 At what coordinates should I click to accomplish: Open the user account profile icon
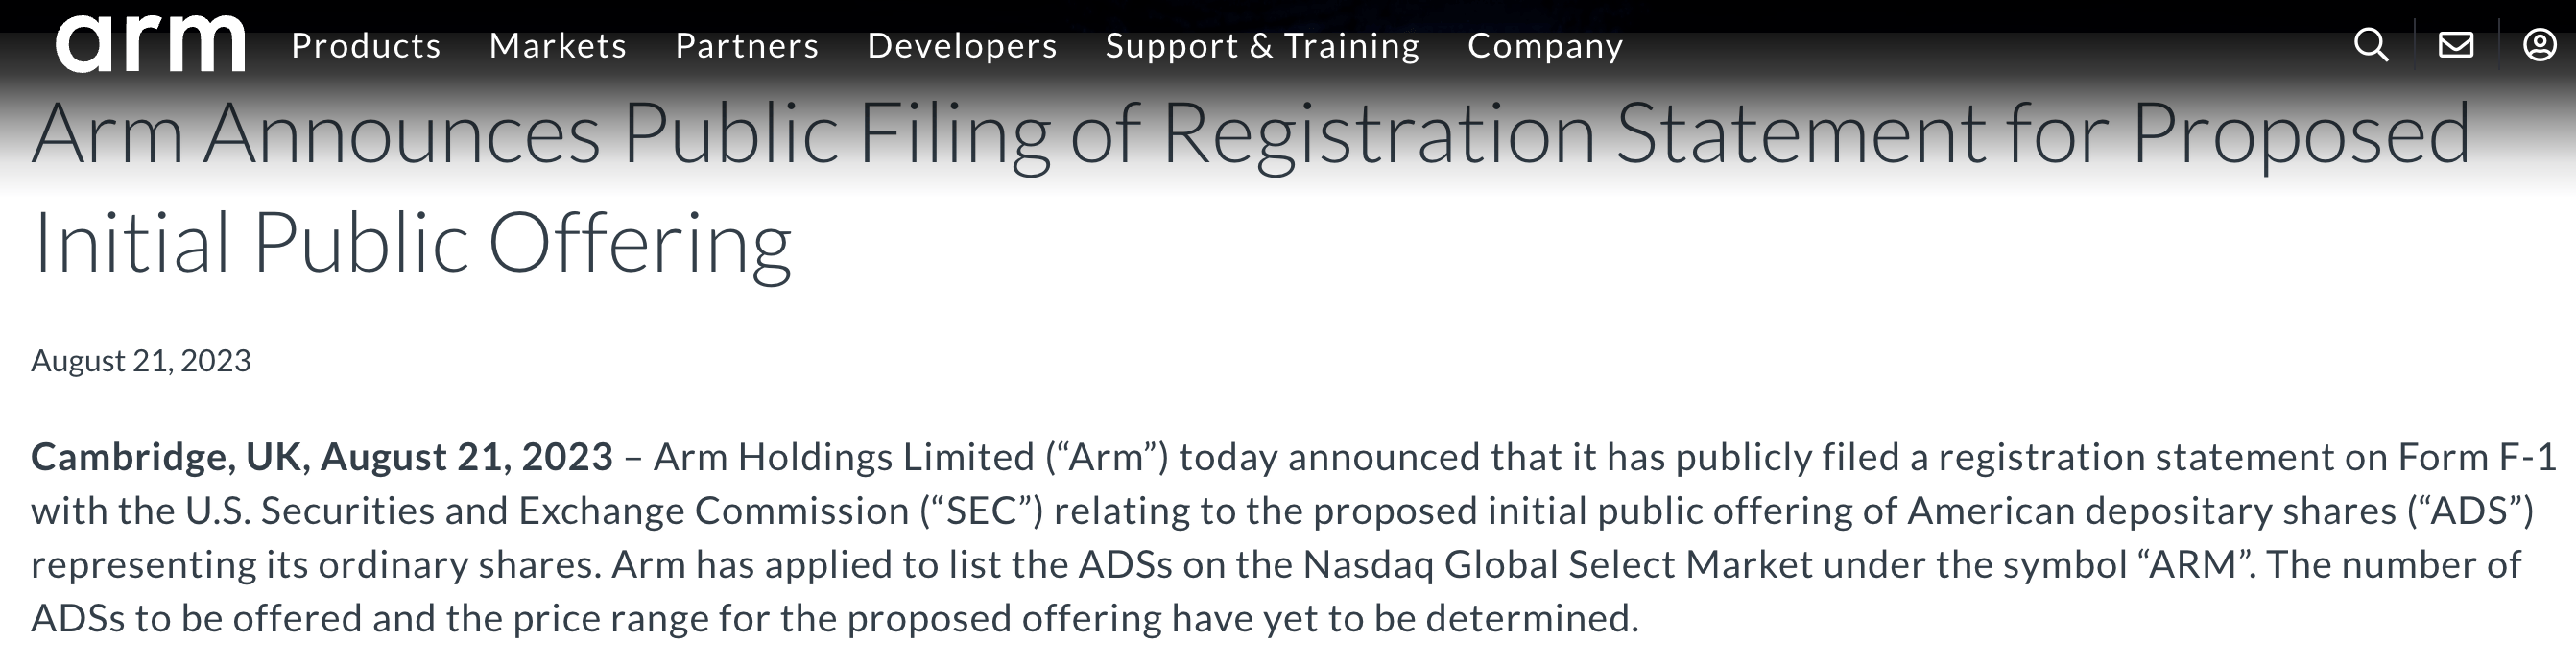pos(2540,45)
